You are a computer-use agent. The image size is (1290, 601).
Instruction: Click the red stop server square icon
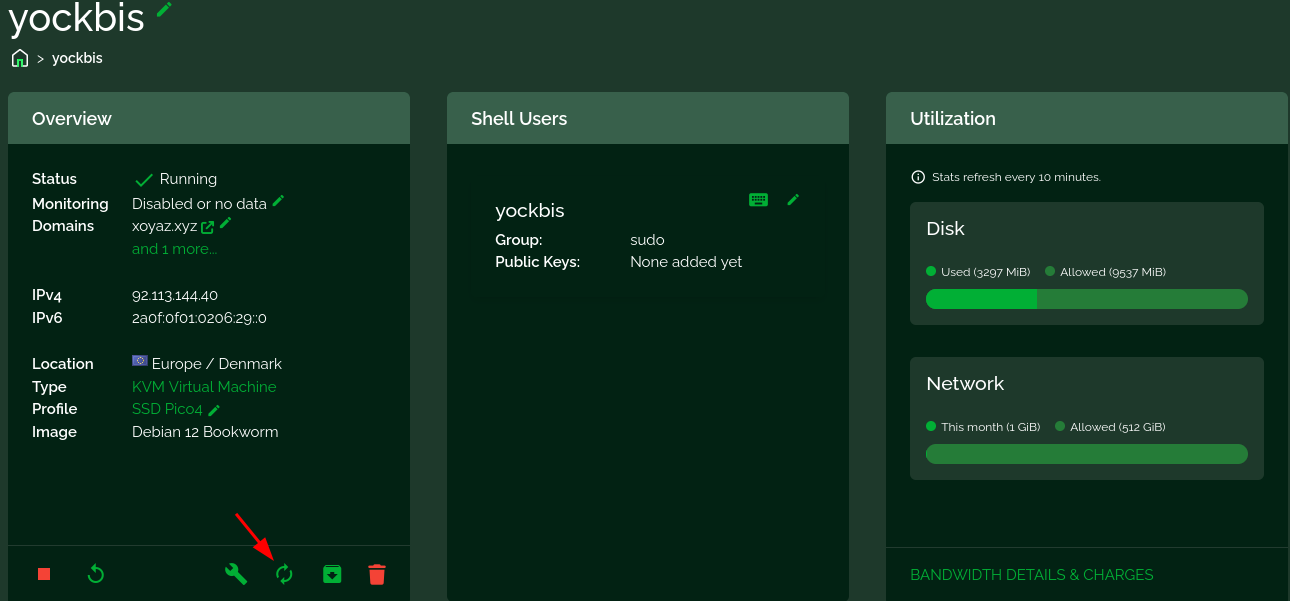click(x=44, y=574)
